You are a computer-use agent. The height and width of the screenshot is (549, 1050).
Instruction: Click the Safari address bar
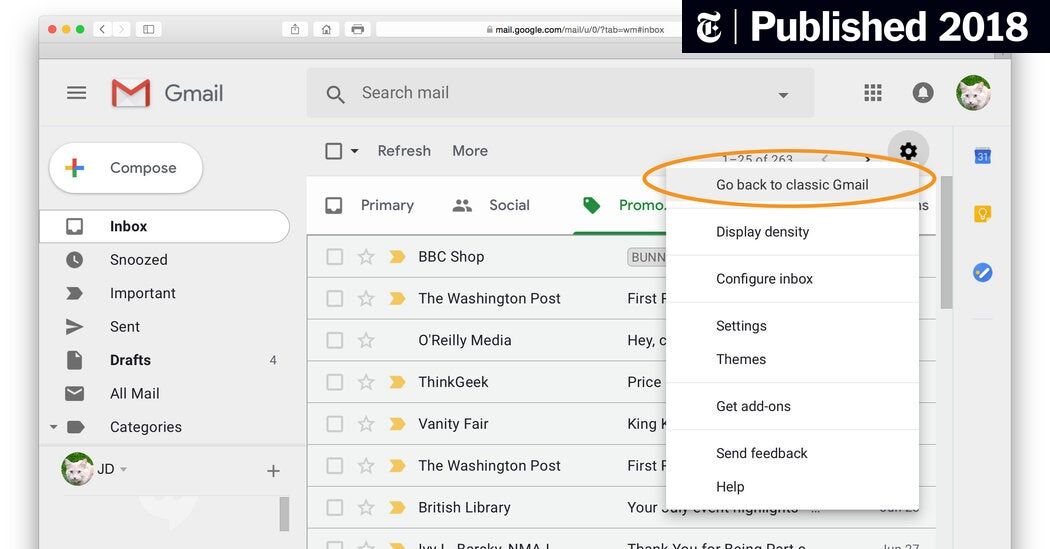529,29
